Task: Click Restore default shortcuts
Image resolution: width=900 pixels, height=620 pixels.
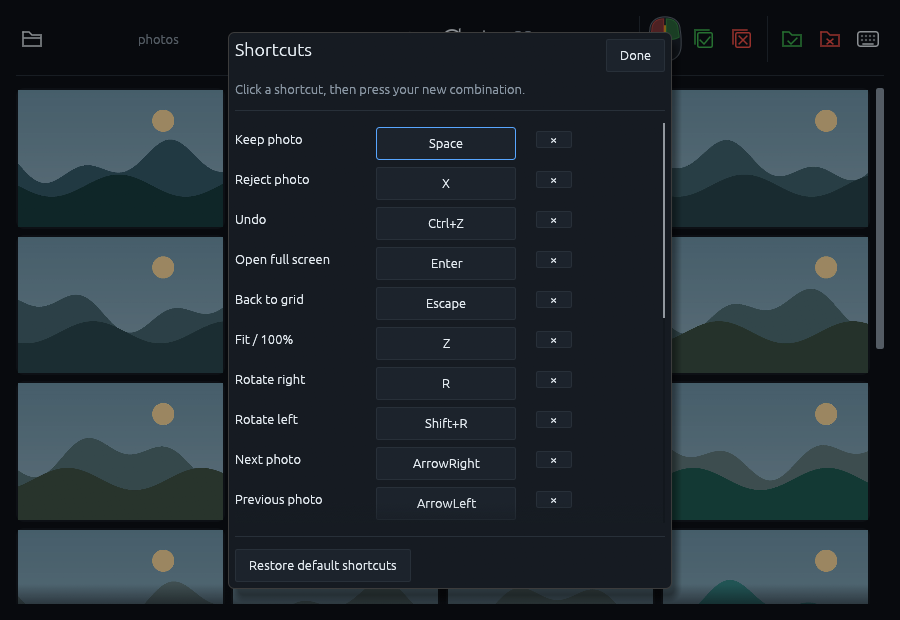Action: [x=323, y=565]
